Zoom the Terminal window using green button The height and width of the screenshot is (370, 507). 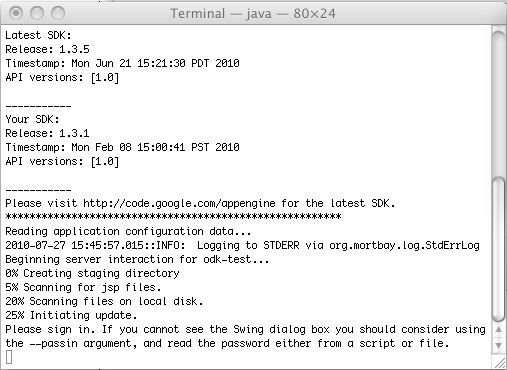(x=58, y=13)
